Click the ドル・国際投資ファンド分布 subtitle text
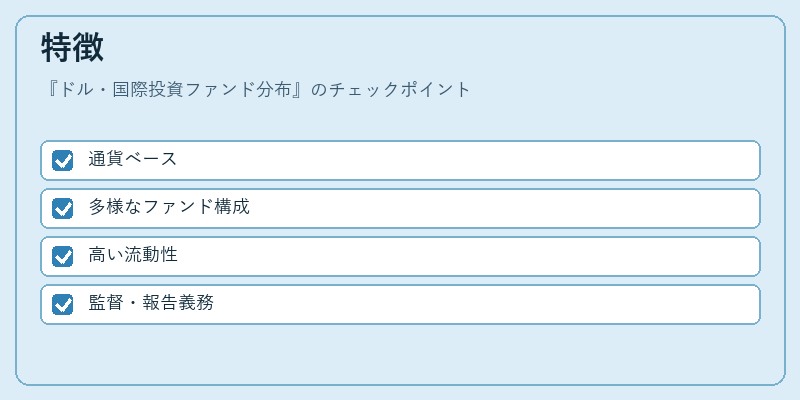 tap(177, 90)
